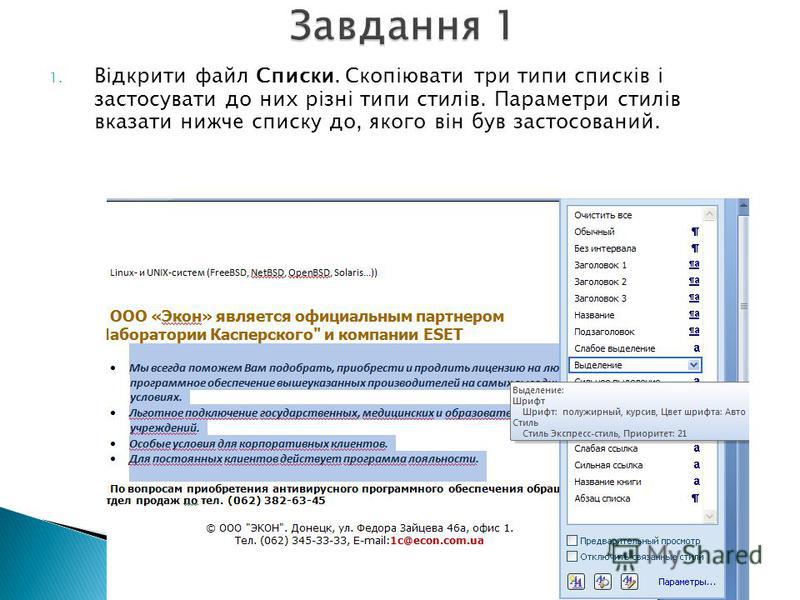Click the styles list scroll-up arrow
The height and width of the screenshot is (600, 800).
[710, 213]
